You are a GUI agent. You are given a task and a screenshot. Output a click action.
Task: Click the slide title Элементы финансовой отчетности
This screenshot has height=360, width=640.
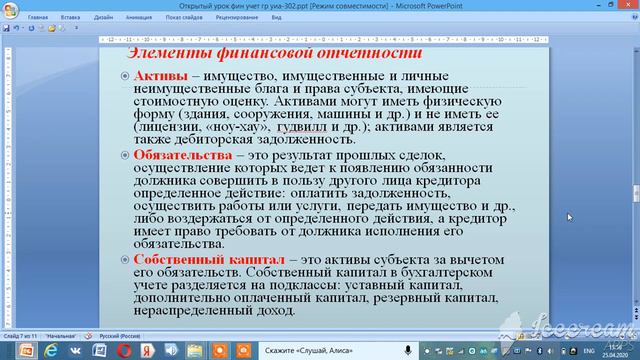(275, 53)
